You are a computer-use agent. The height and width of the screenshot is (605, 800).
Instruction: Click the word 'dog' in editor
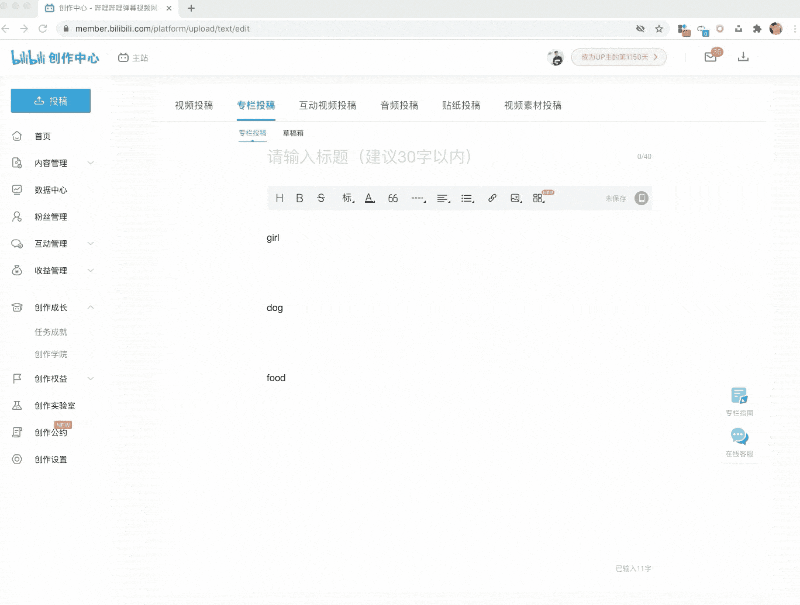coord(274,308)
